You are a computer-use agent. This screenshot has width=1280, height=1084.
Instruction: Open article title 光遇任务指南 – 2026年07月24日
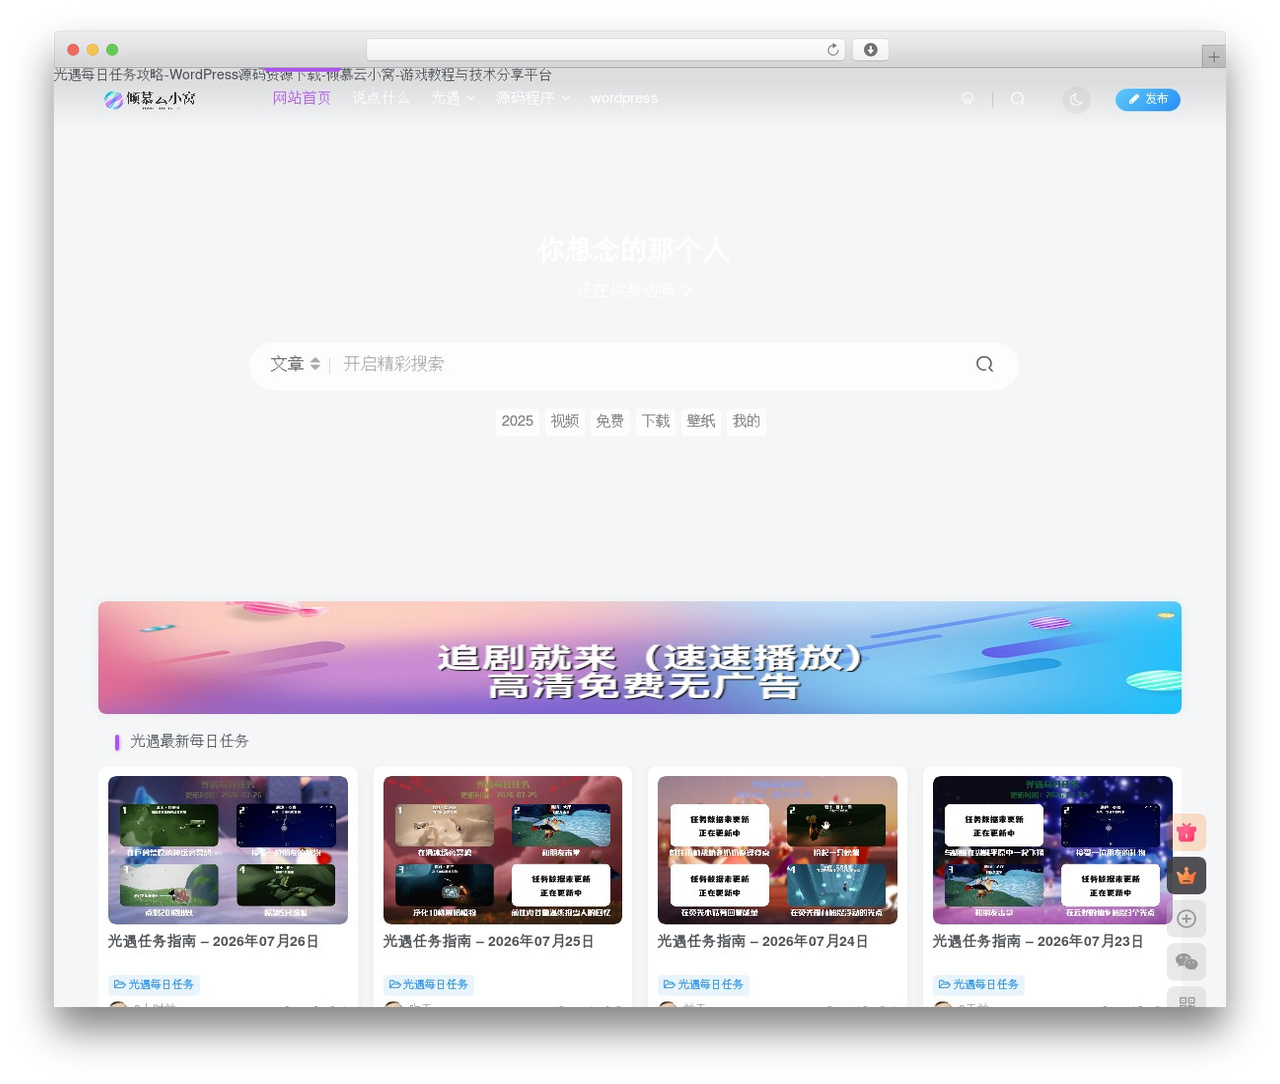tap(762, 941)
